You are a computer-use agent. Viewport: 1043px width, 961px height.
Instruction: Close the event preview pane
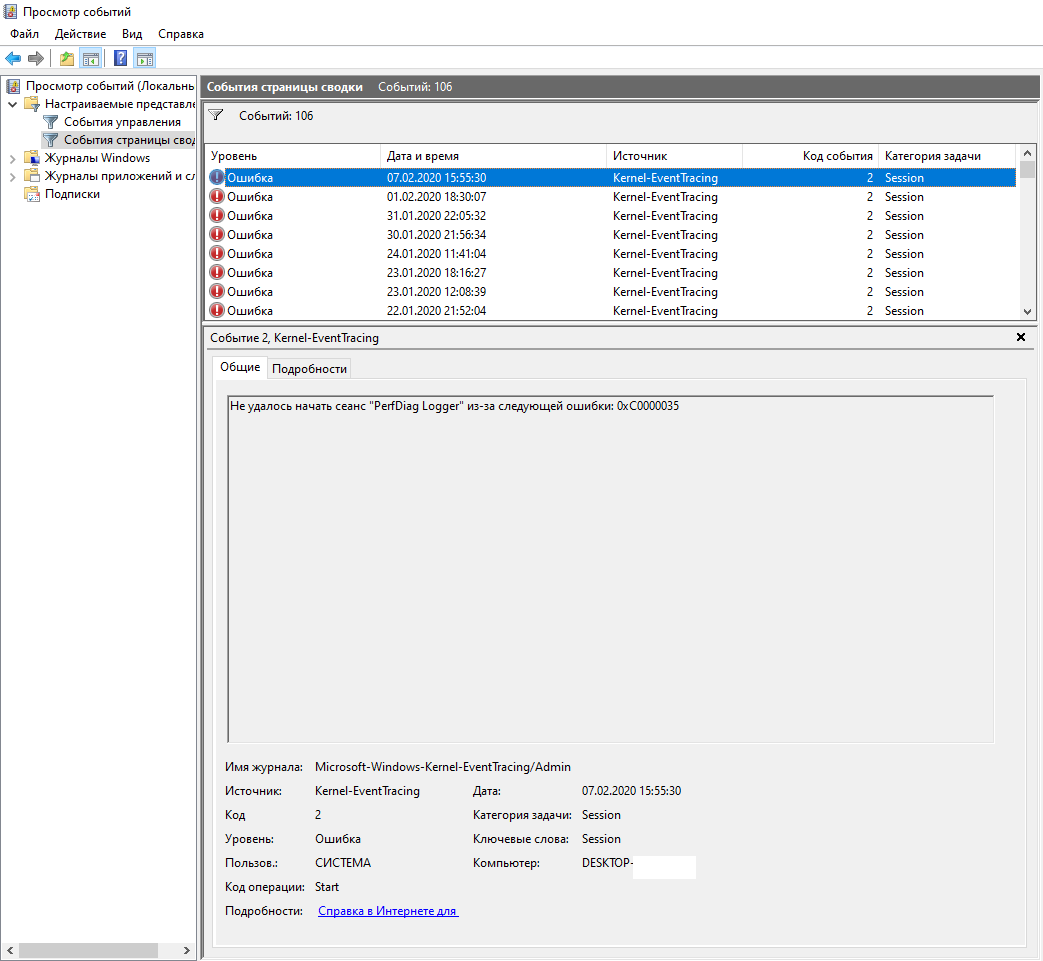pos(1021,337)
